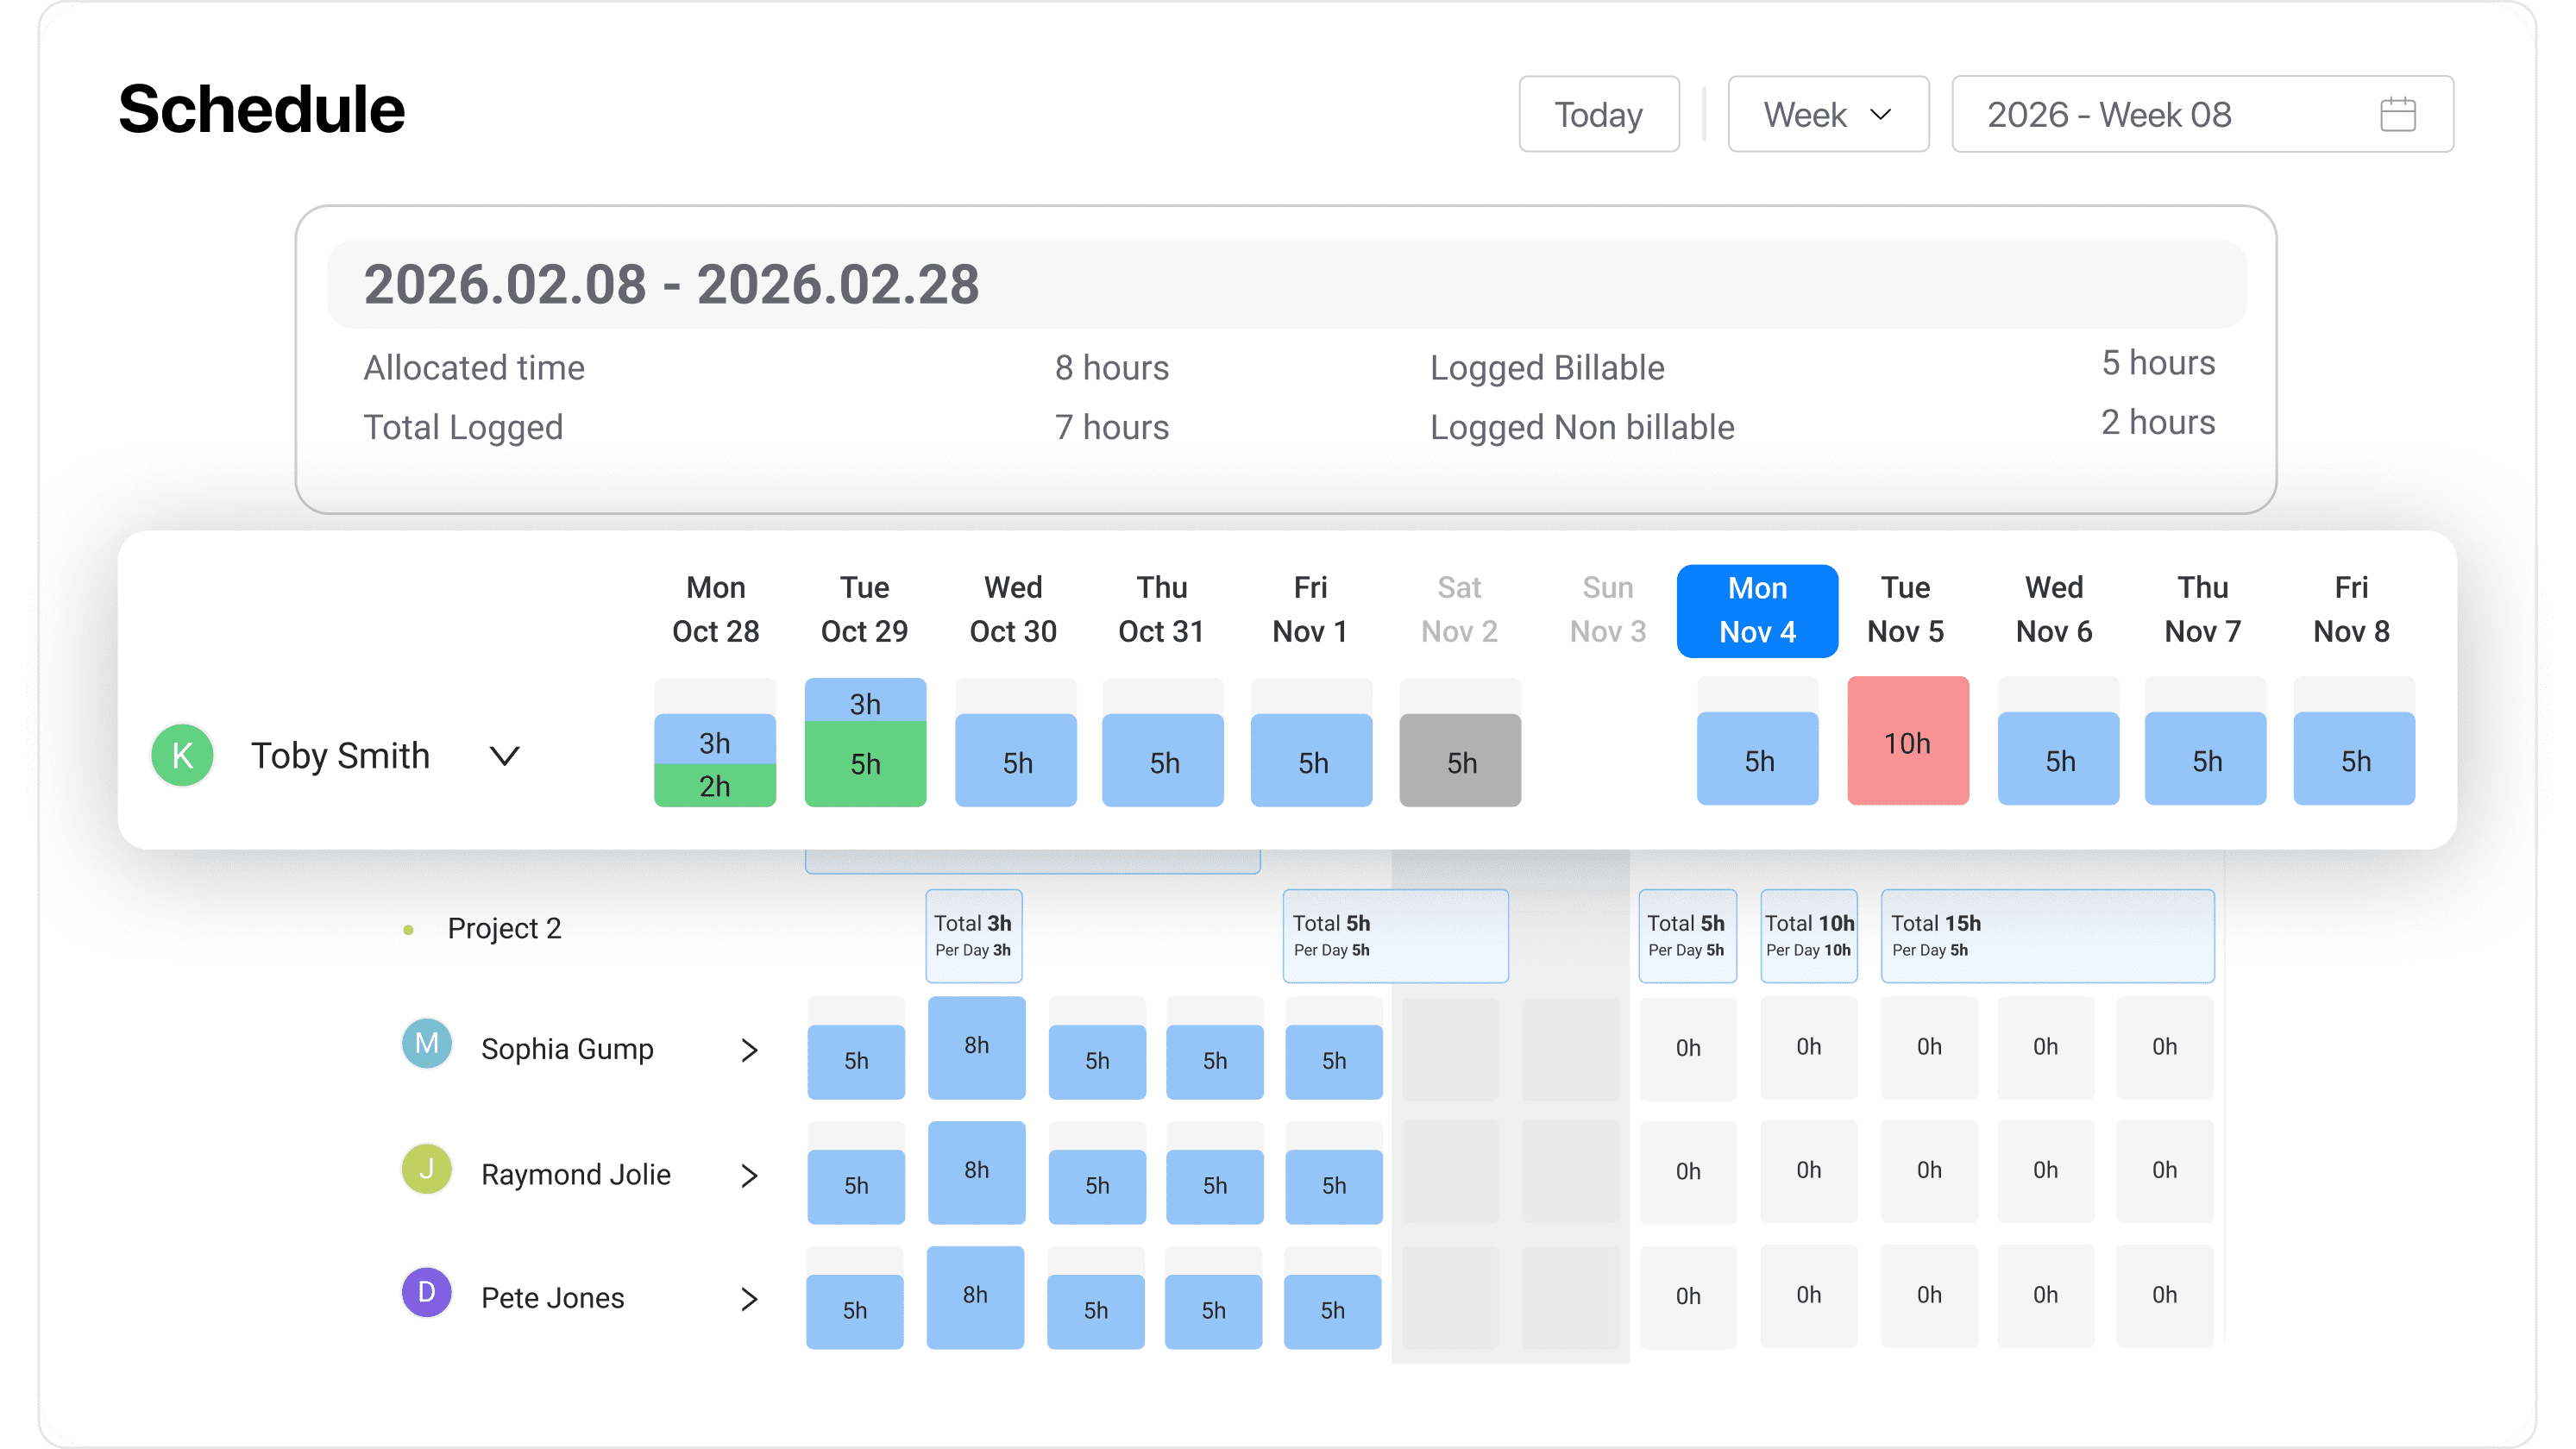Click the Today button
The height and width of the screenshot is (1449, 2576).
[1597, 113]
